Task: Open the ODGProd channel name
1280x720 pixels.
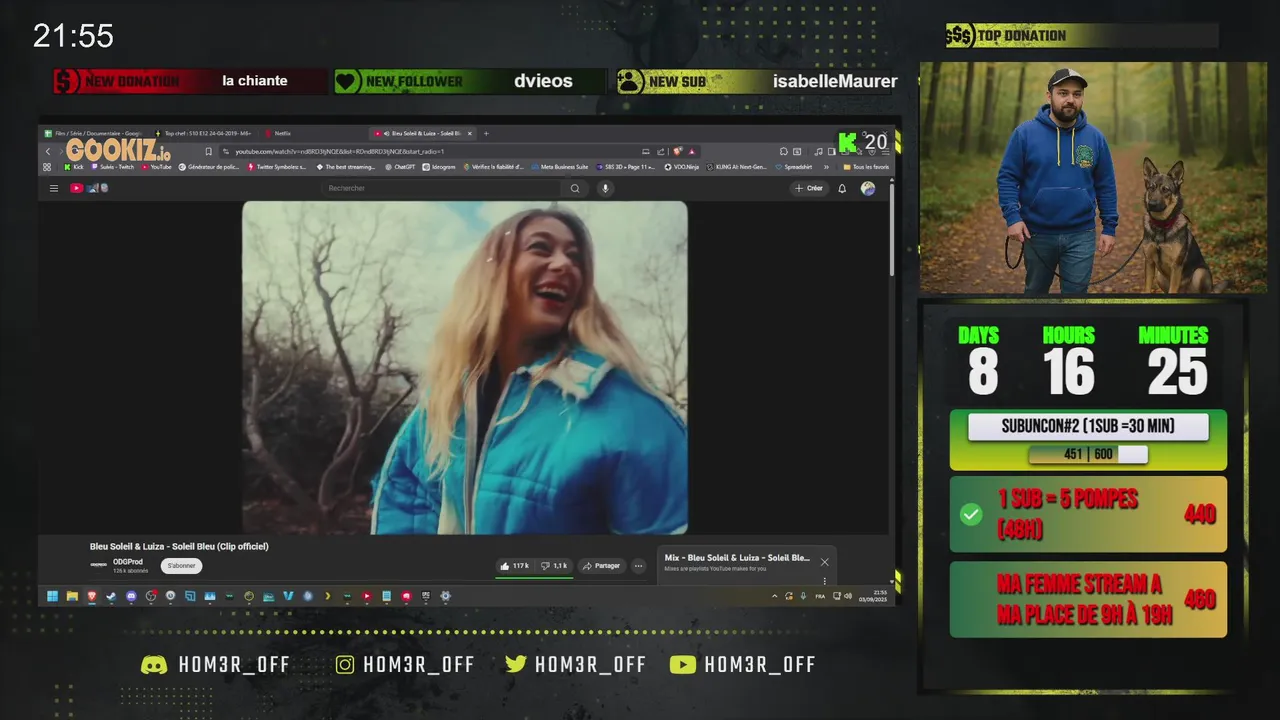Action: pyautogui.click(x=128, y=562)
